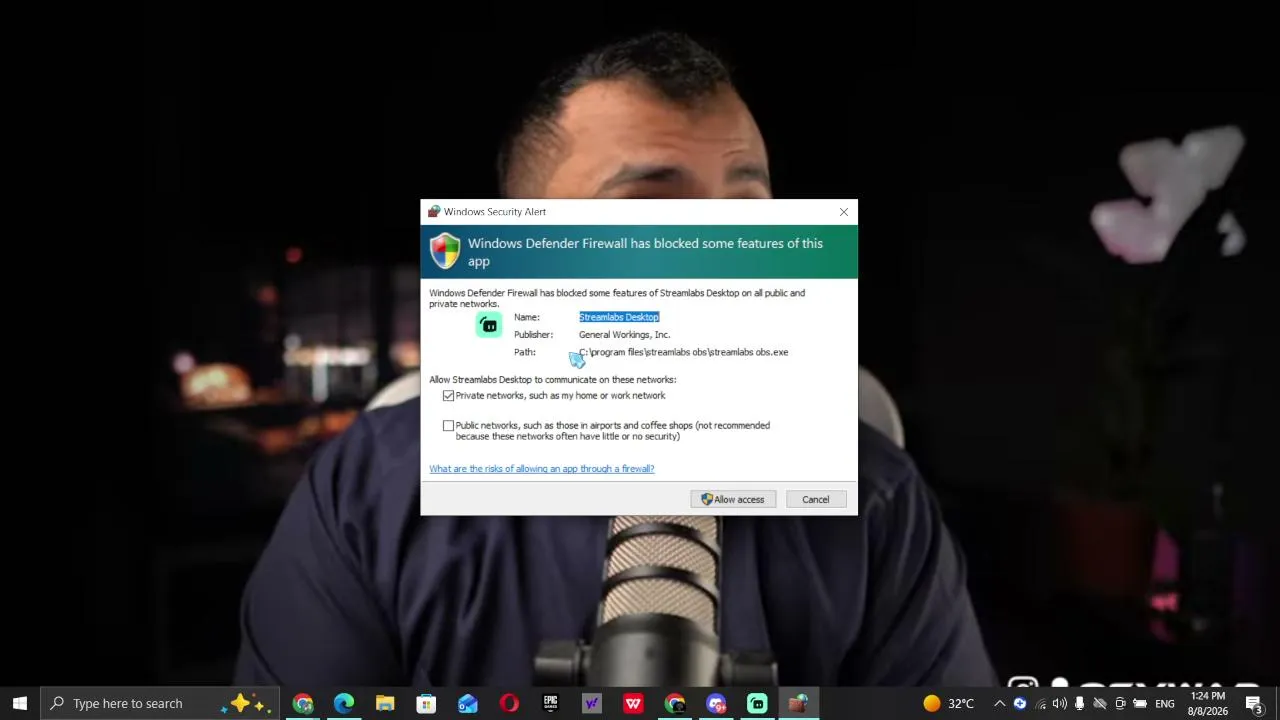Image resolution: width=1280 pixels, height=720 pixels.
Task: Enable the Private networks checkbox
Action: tap(449, 396)
